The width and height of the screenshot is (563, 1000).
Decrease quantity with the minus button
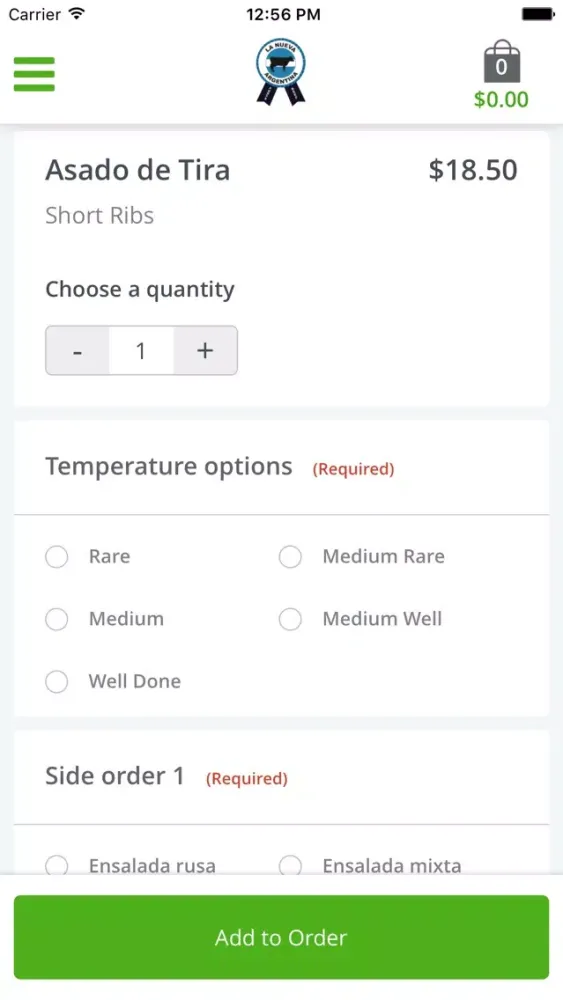(x=77, y=351)
